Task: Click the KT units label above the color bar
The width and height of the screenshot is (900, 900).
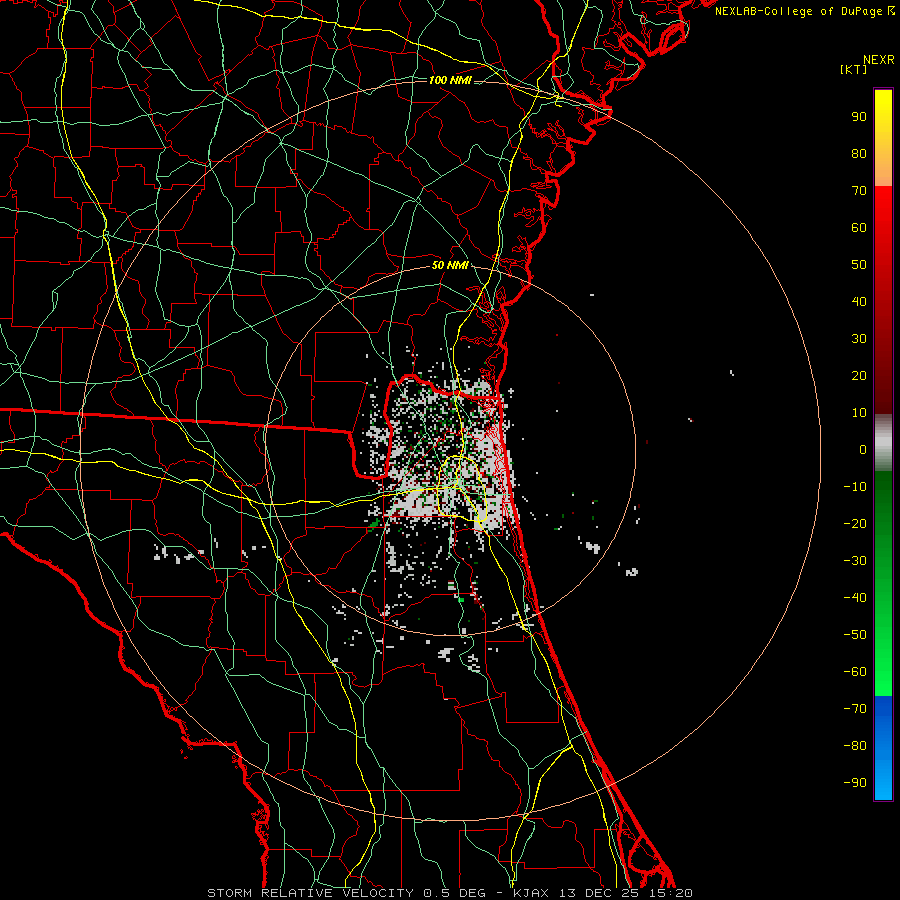Action: click(853, 69)
